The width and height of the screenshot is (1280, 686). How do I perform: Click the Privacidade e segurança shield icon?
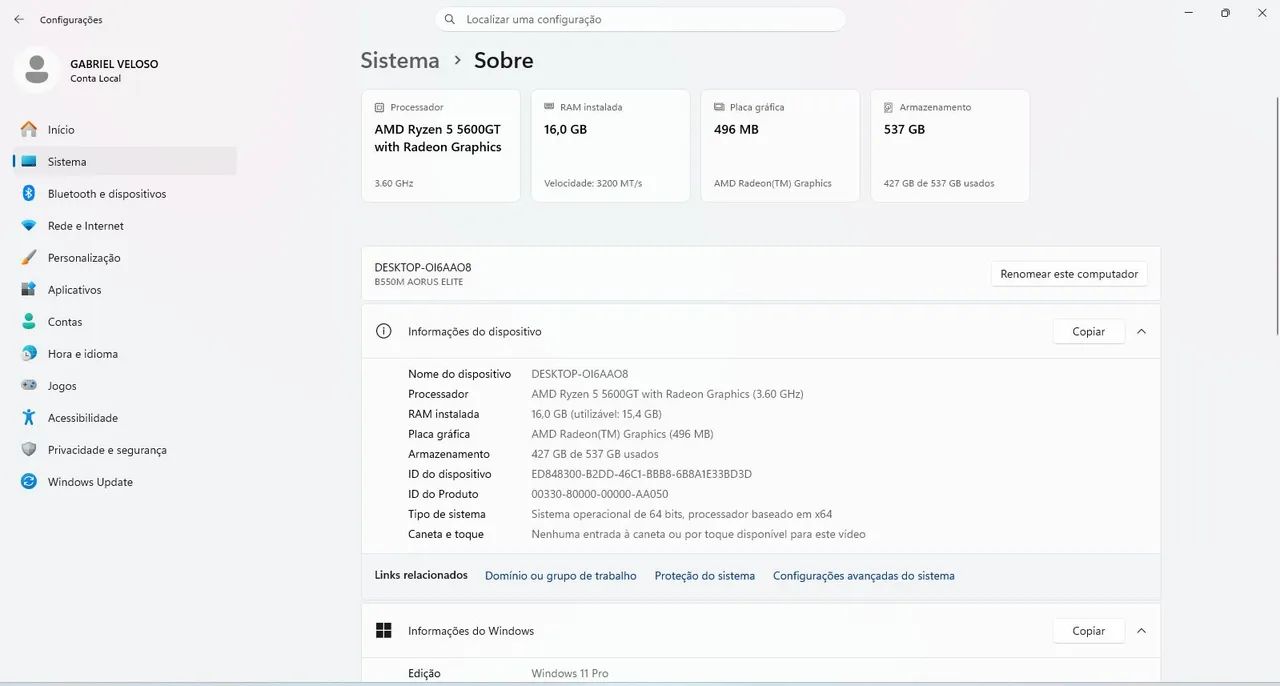(x=29, y=449)
